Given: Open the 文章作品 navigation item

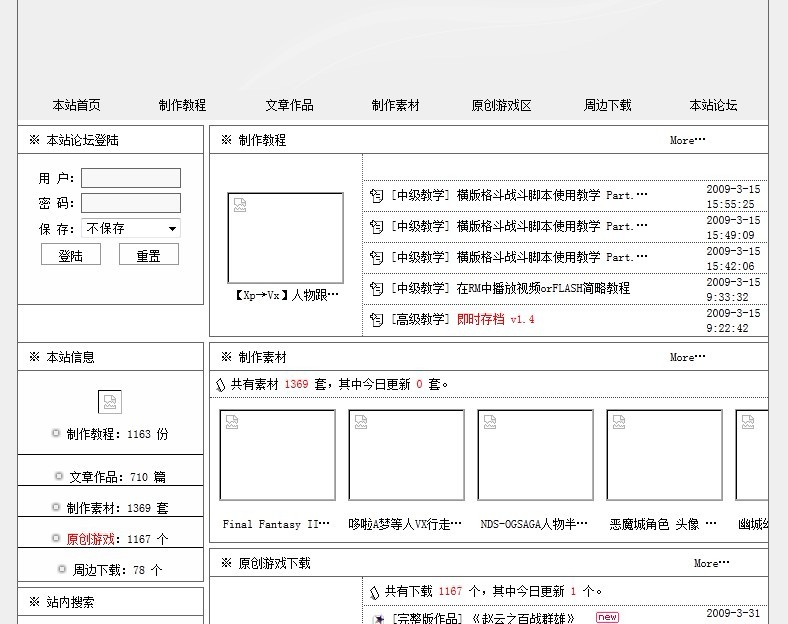Looking at the screenshot, I should (x=289, y=105).
